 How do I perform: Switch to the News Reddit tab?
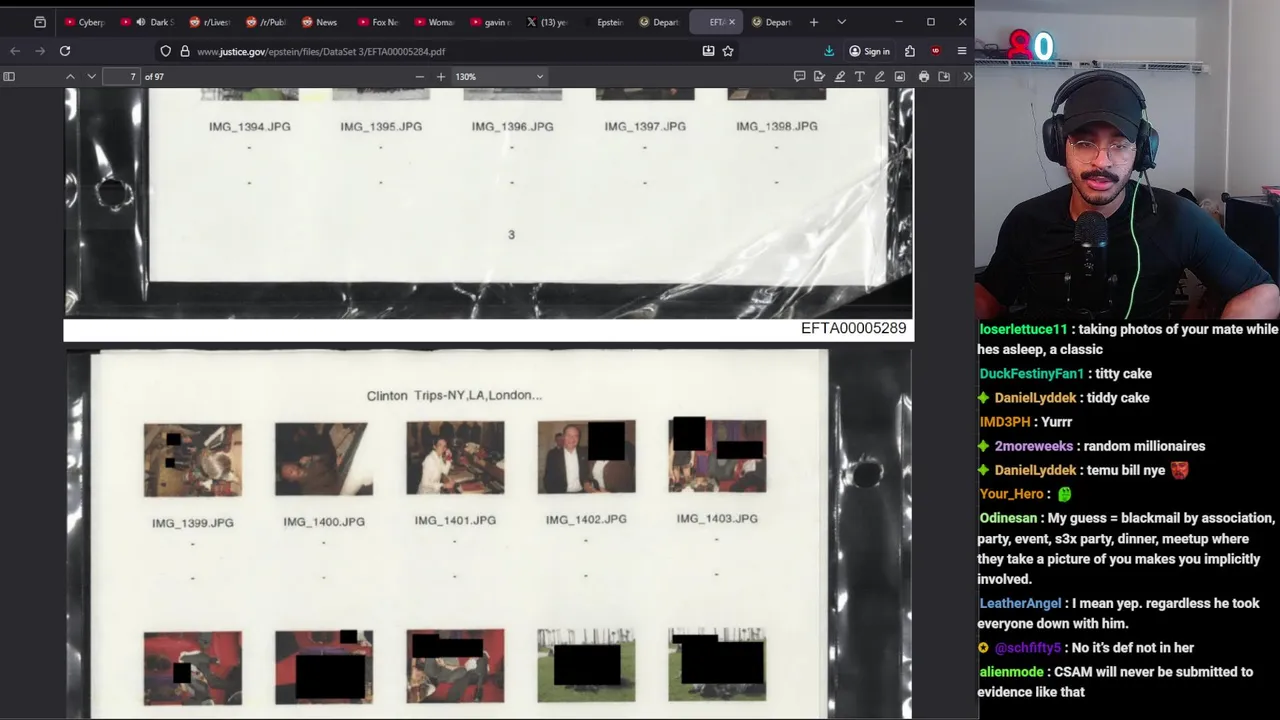320,22
